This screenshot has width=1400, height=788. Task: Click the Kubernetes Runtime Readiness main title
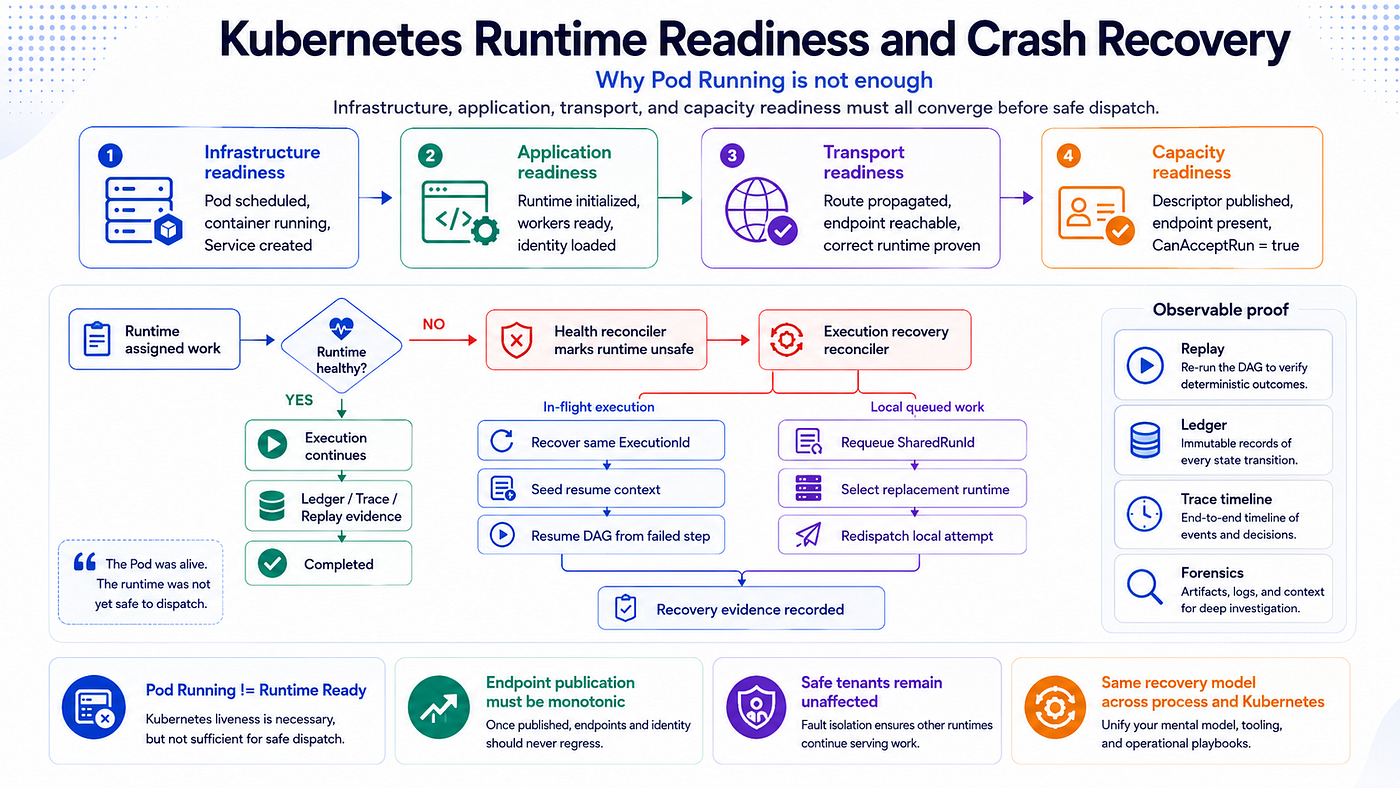pos(754,40)
